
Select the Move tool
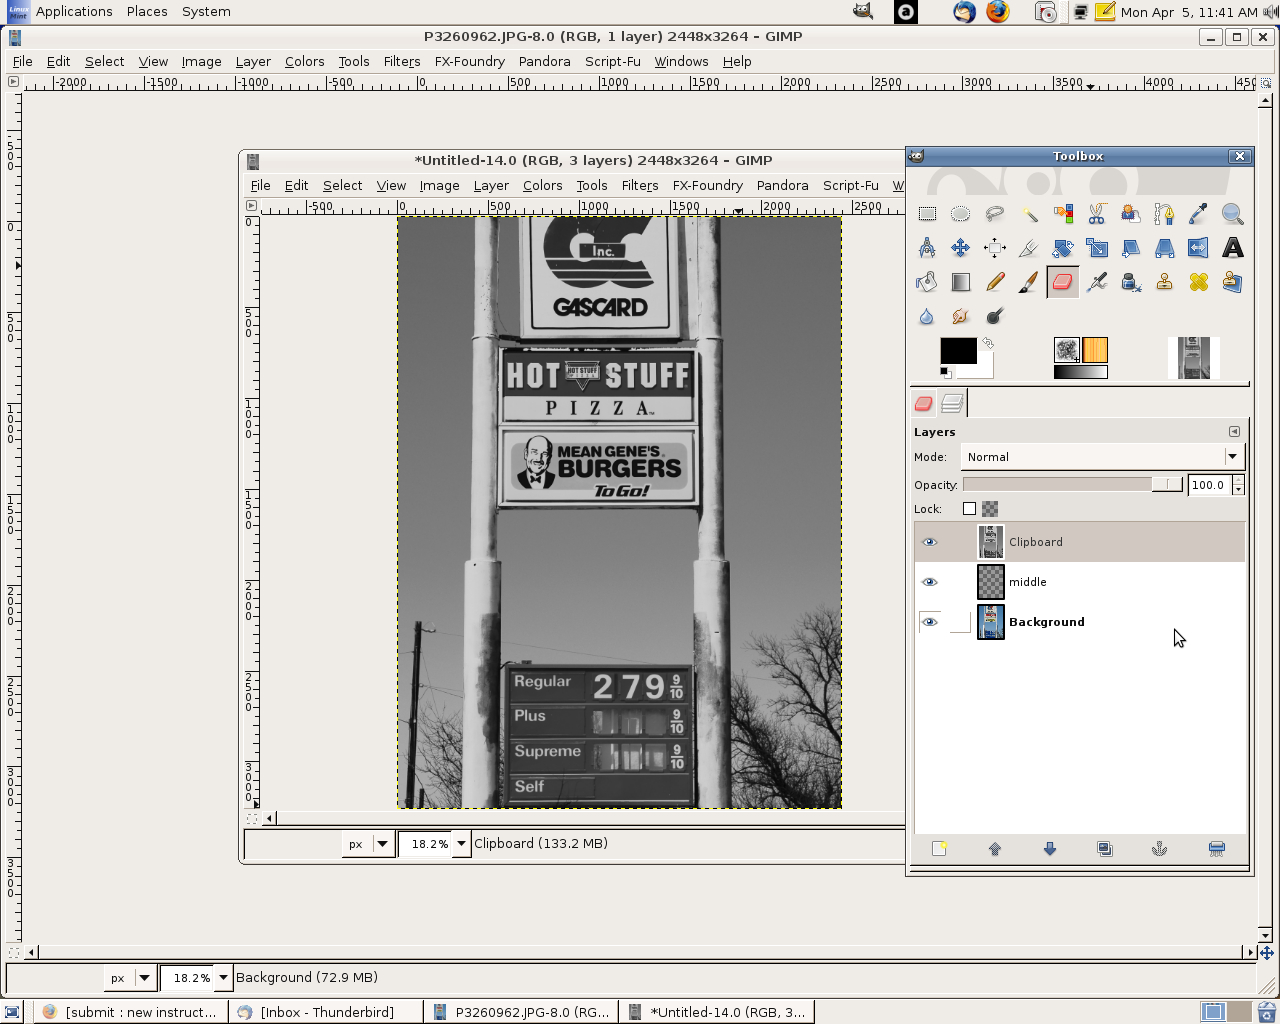961,248
